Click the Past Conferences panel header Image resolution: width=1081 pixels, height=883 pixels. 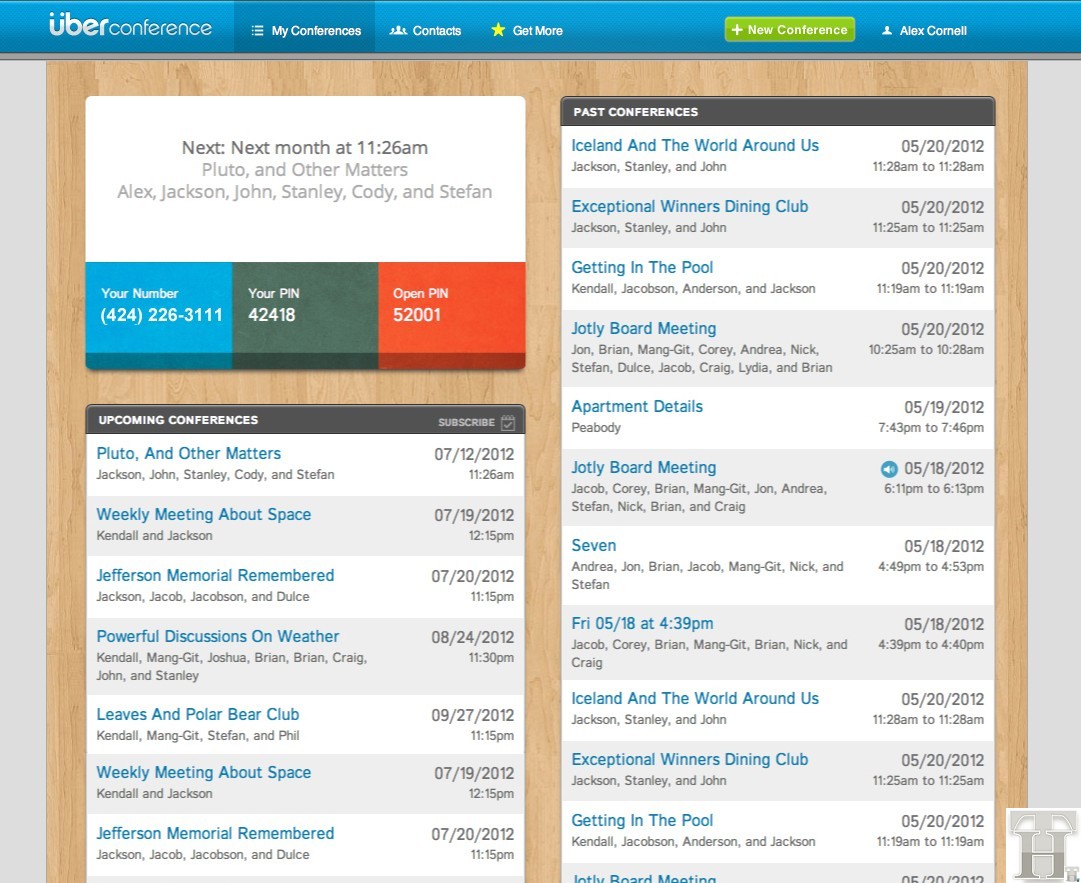coord(777,112)
